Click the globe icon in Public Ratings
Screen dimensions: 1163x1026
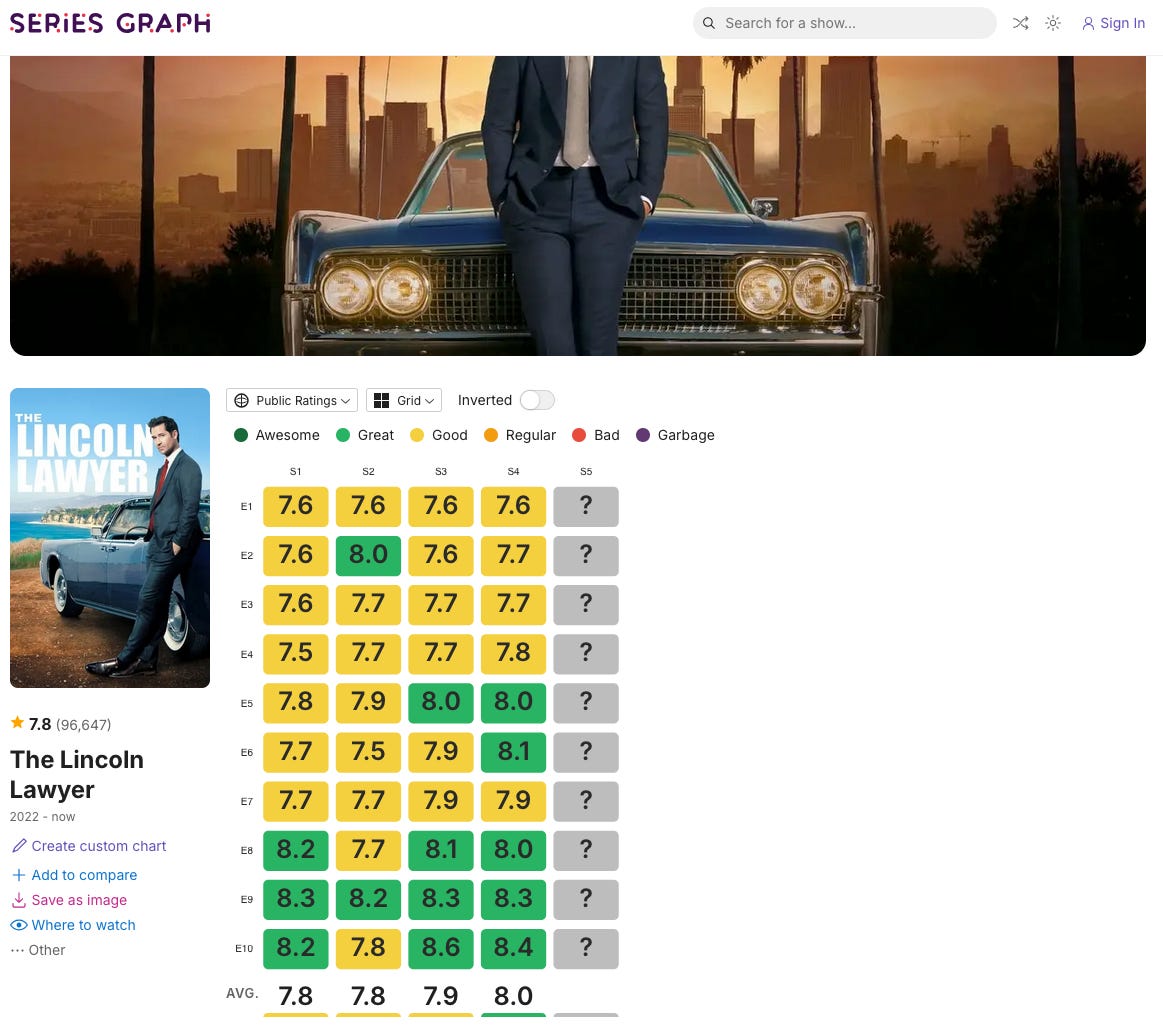pos(242,401)
